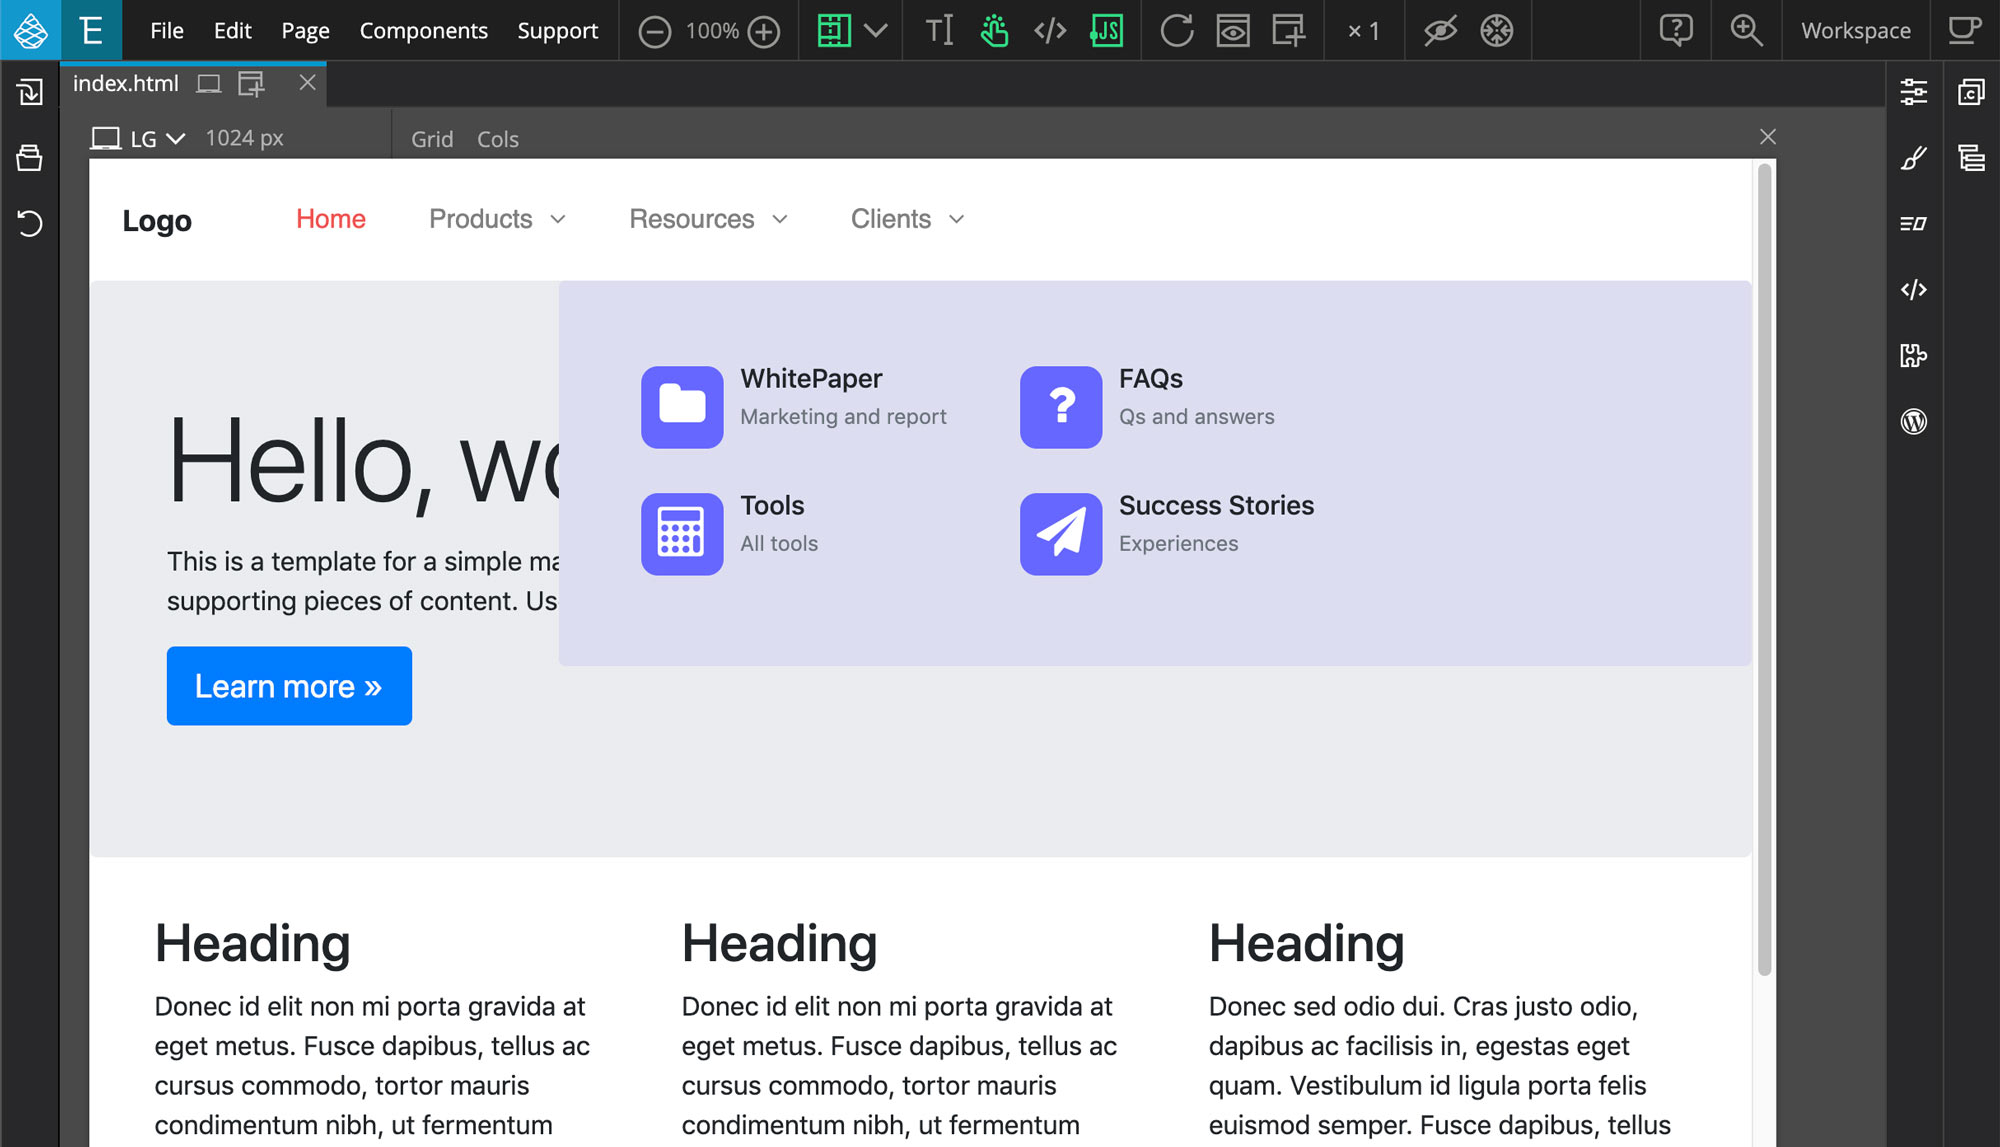
Task: Click the Logo brand link
Action: pos(157,221)
